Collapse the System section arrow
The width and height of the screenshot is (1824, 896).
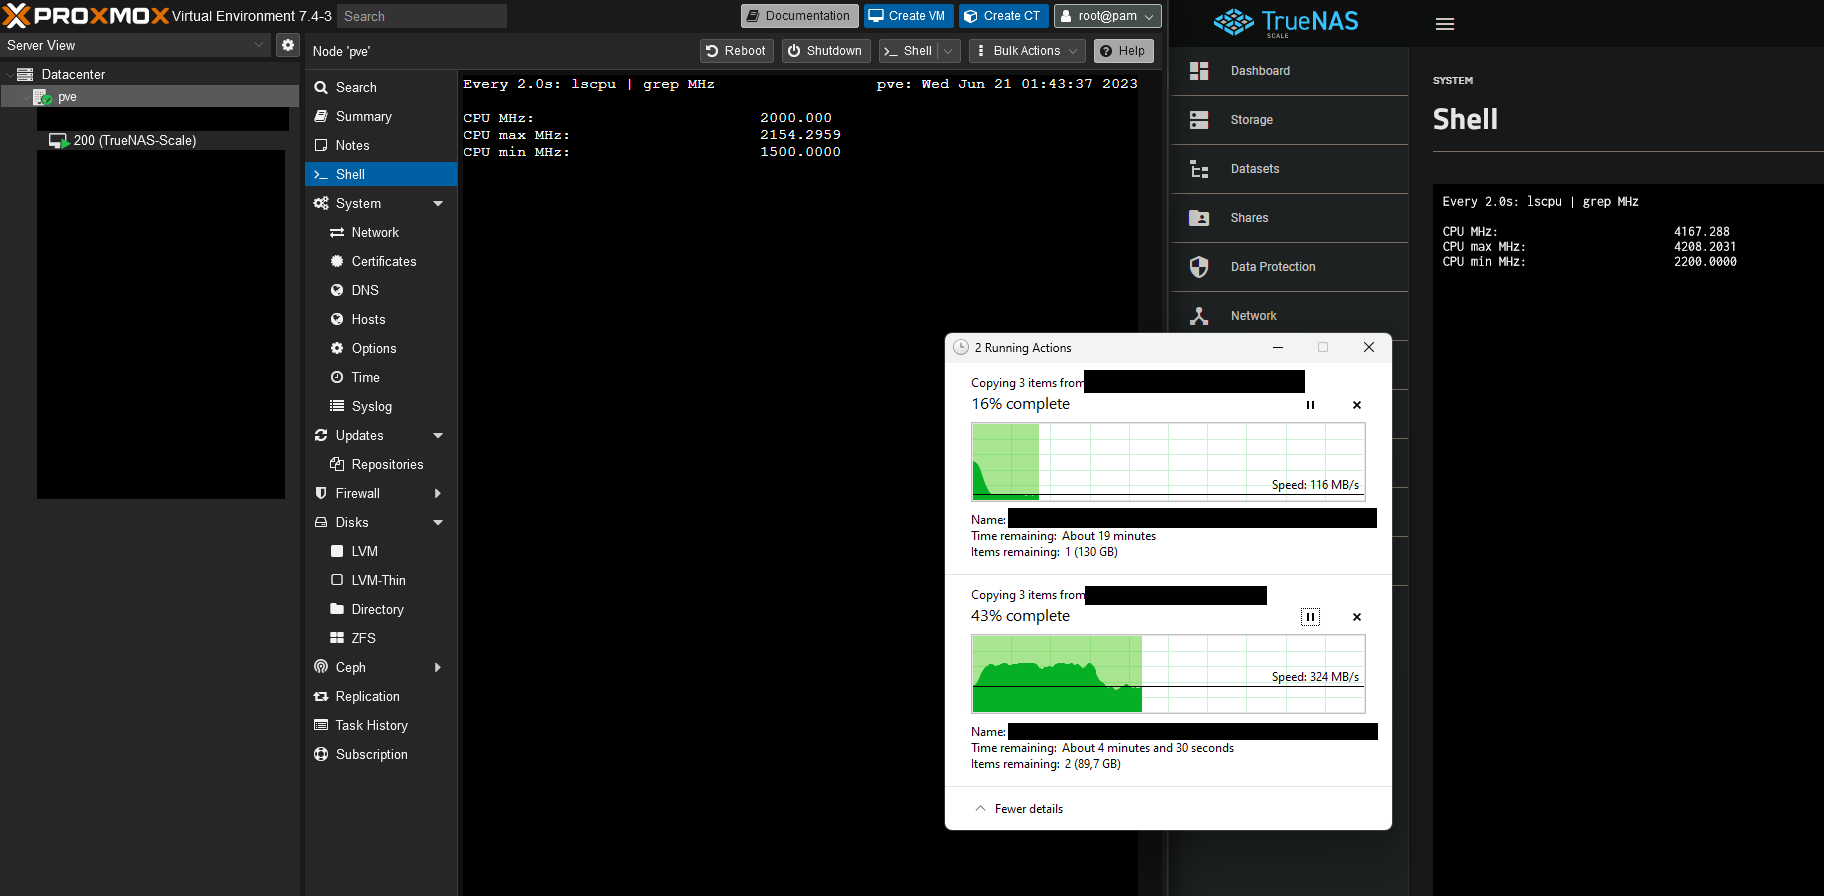[x=438, y=204]
